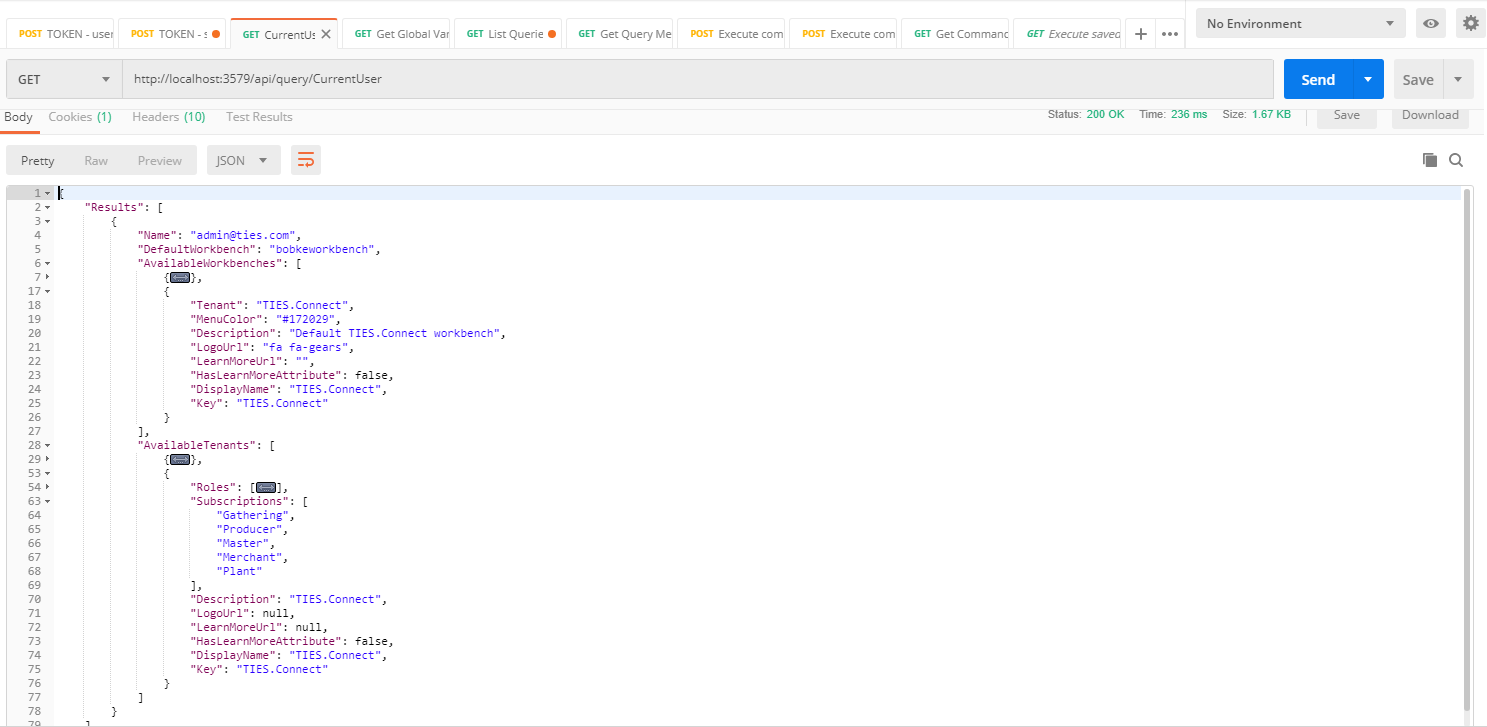Click the blue Send button
This screenshot has height=727, width=1487.
coord(1317,80)
